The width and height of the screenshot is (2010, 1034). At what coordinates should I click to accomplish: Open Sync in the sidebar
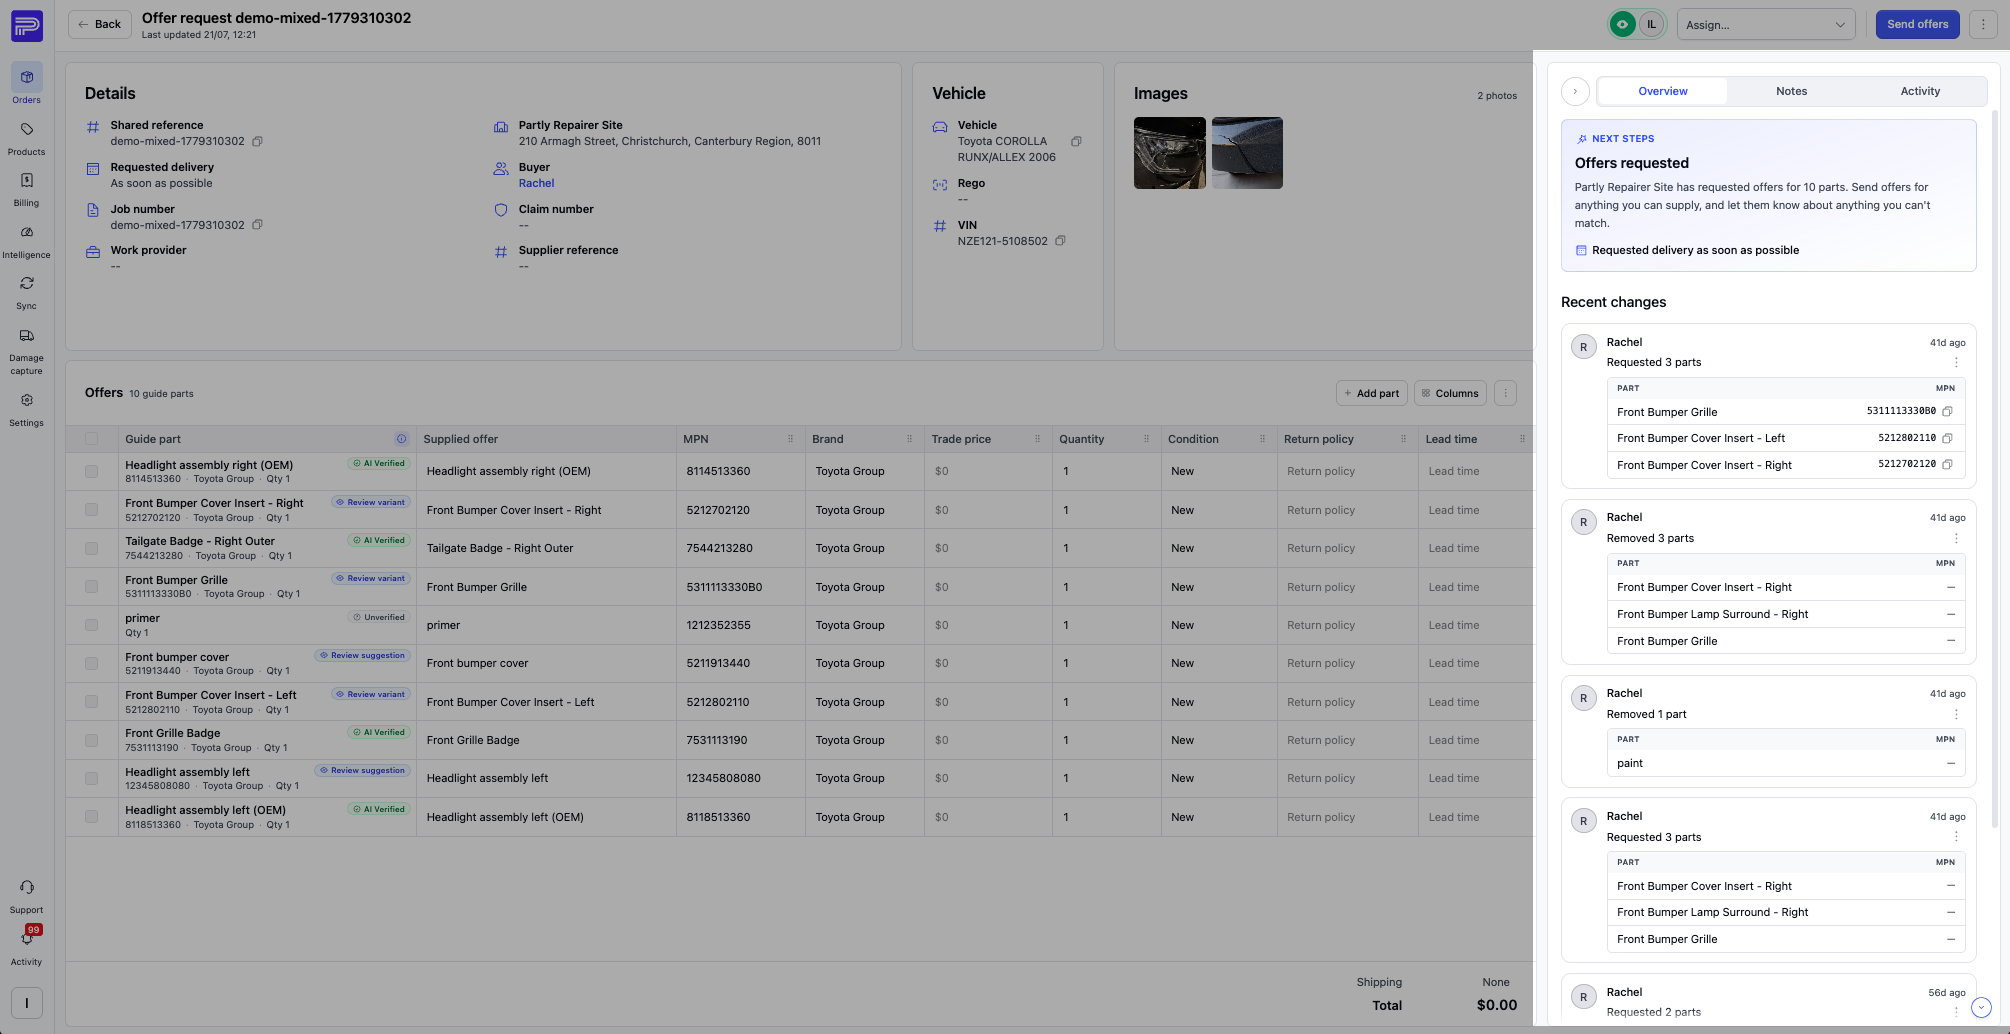27,291
